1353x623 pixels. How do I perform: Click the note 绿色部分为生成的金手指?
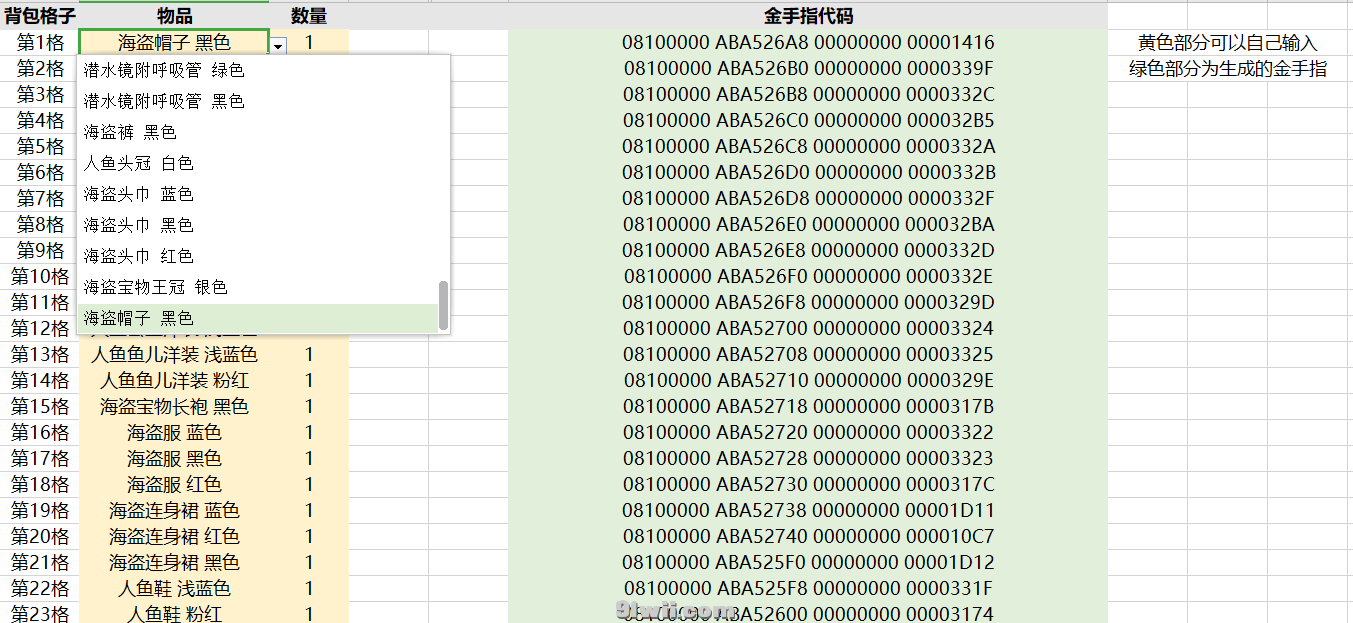click(1228, 68)
